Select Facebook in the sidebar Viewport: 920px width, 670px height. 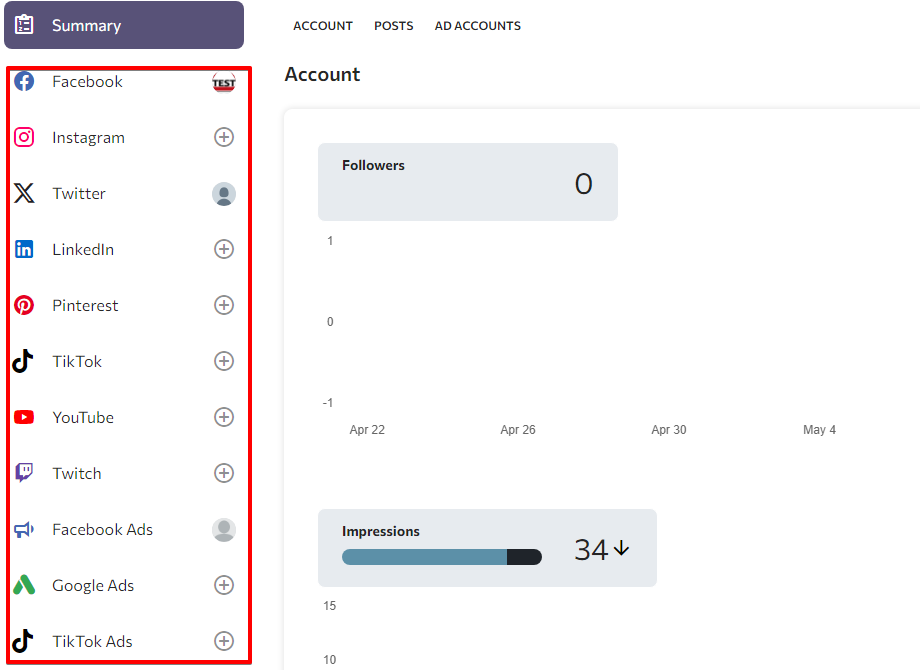tap(87, 82)
